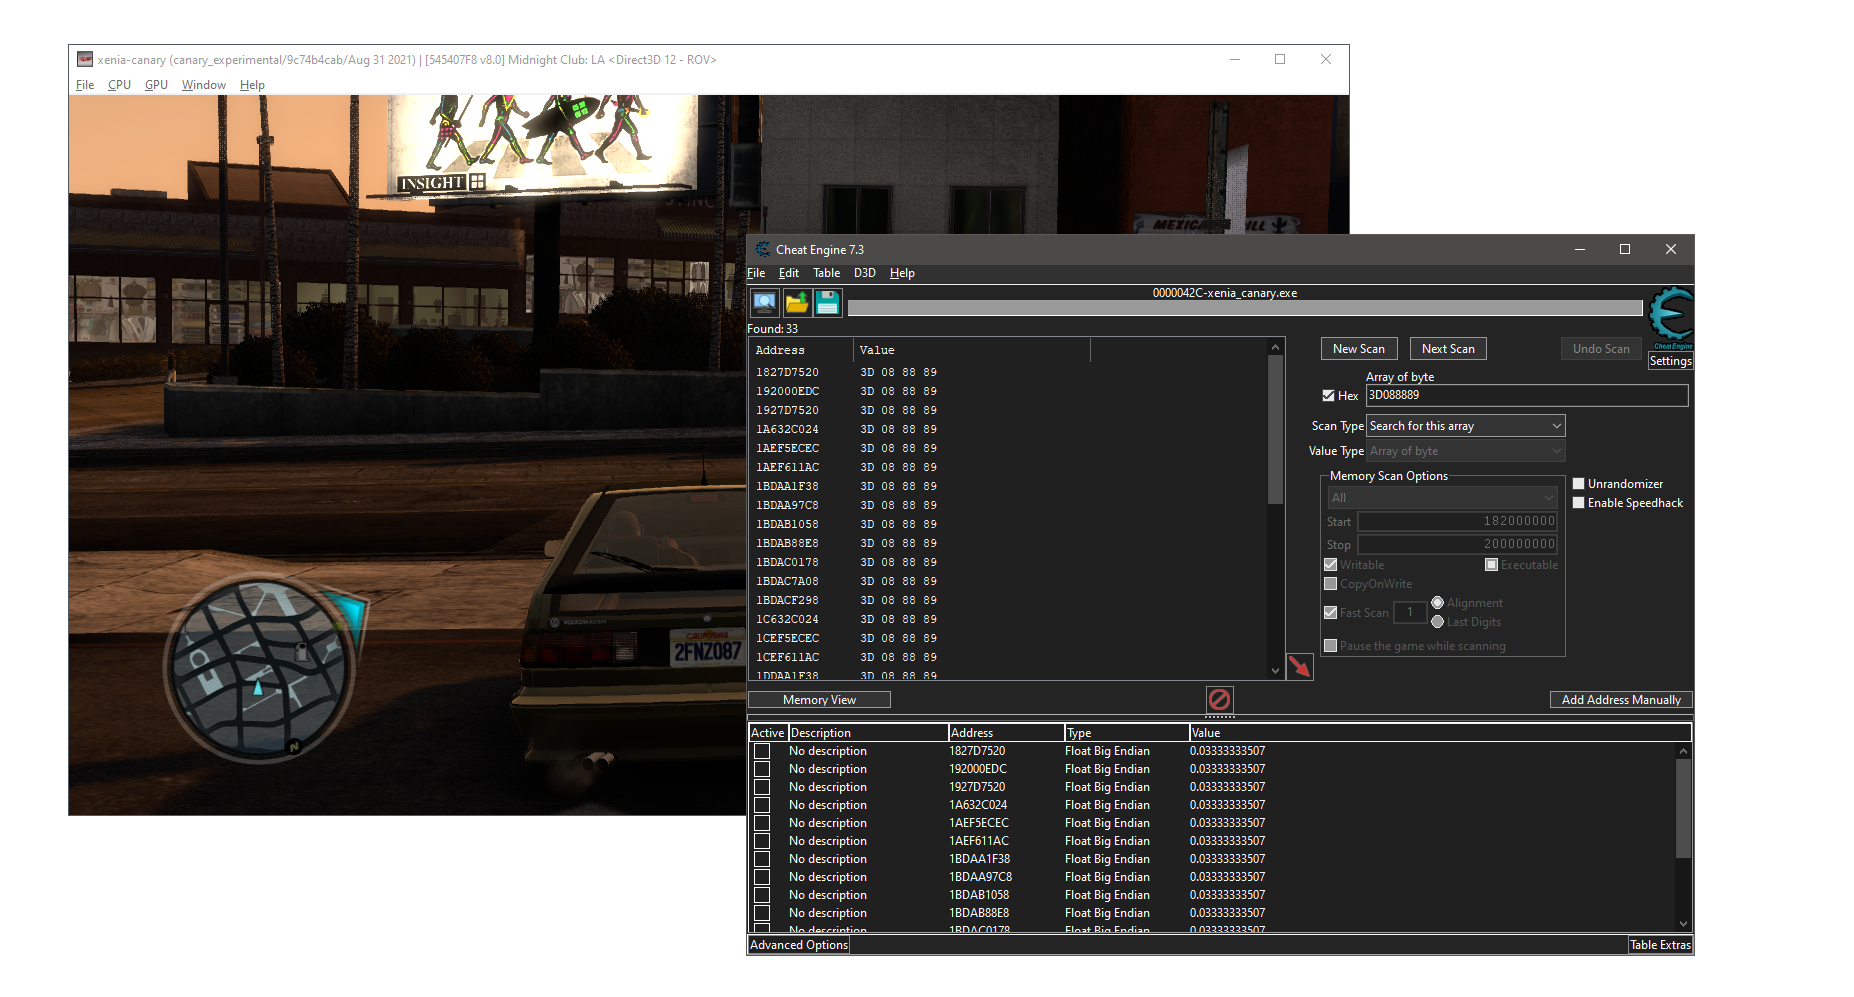Open Cheat Engine Settings
The width and height of the screenshot is (1854, 997).
point(1671,361)
